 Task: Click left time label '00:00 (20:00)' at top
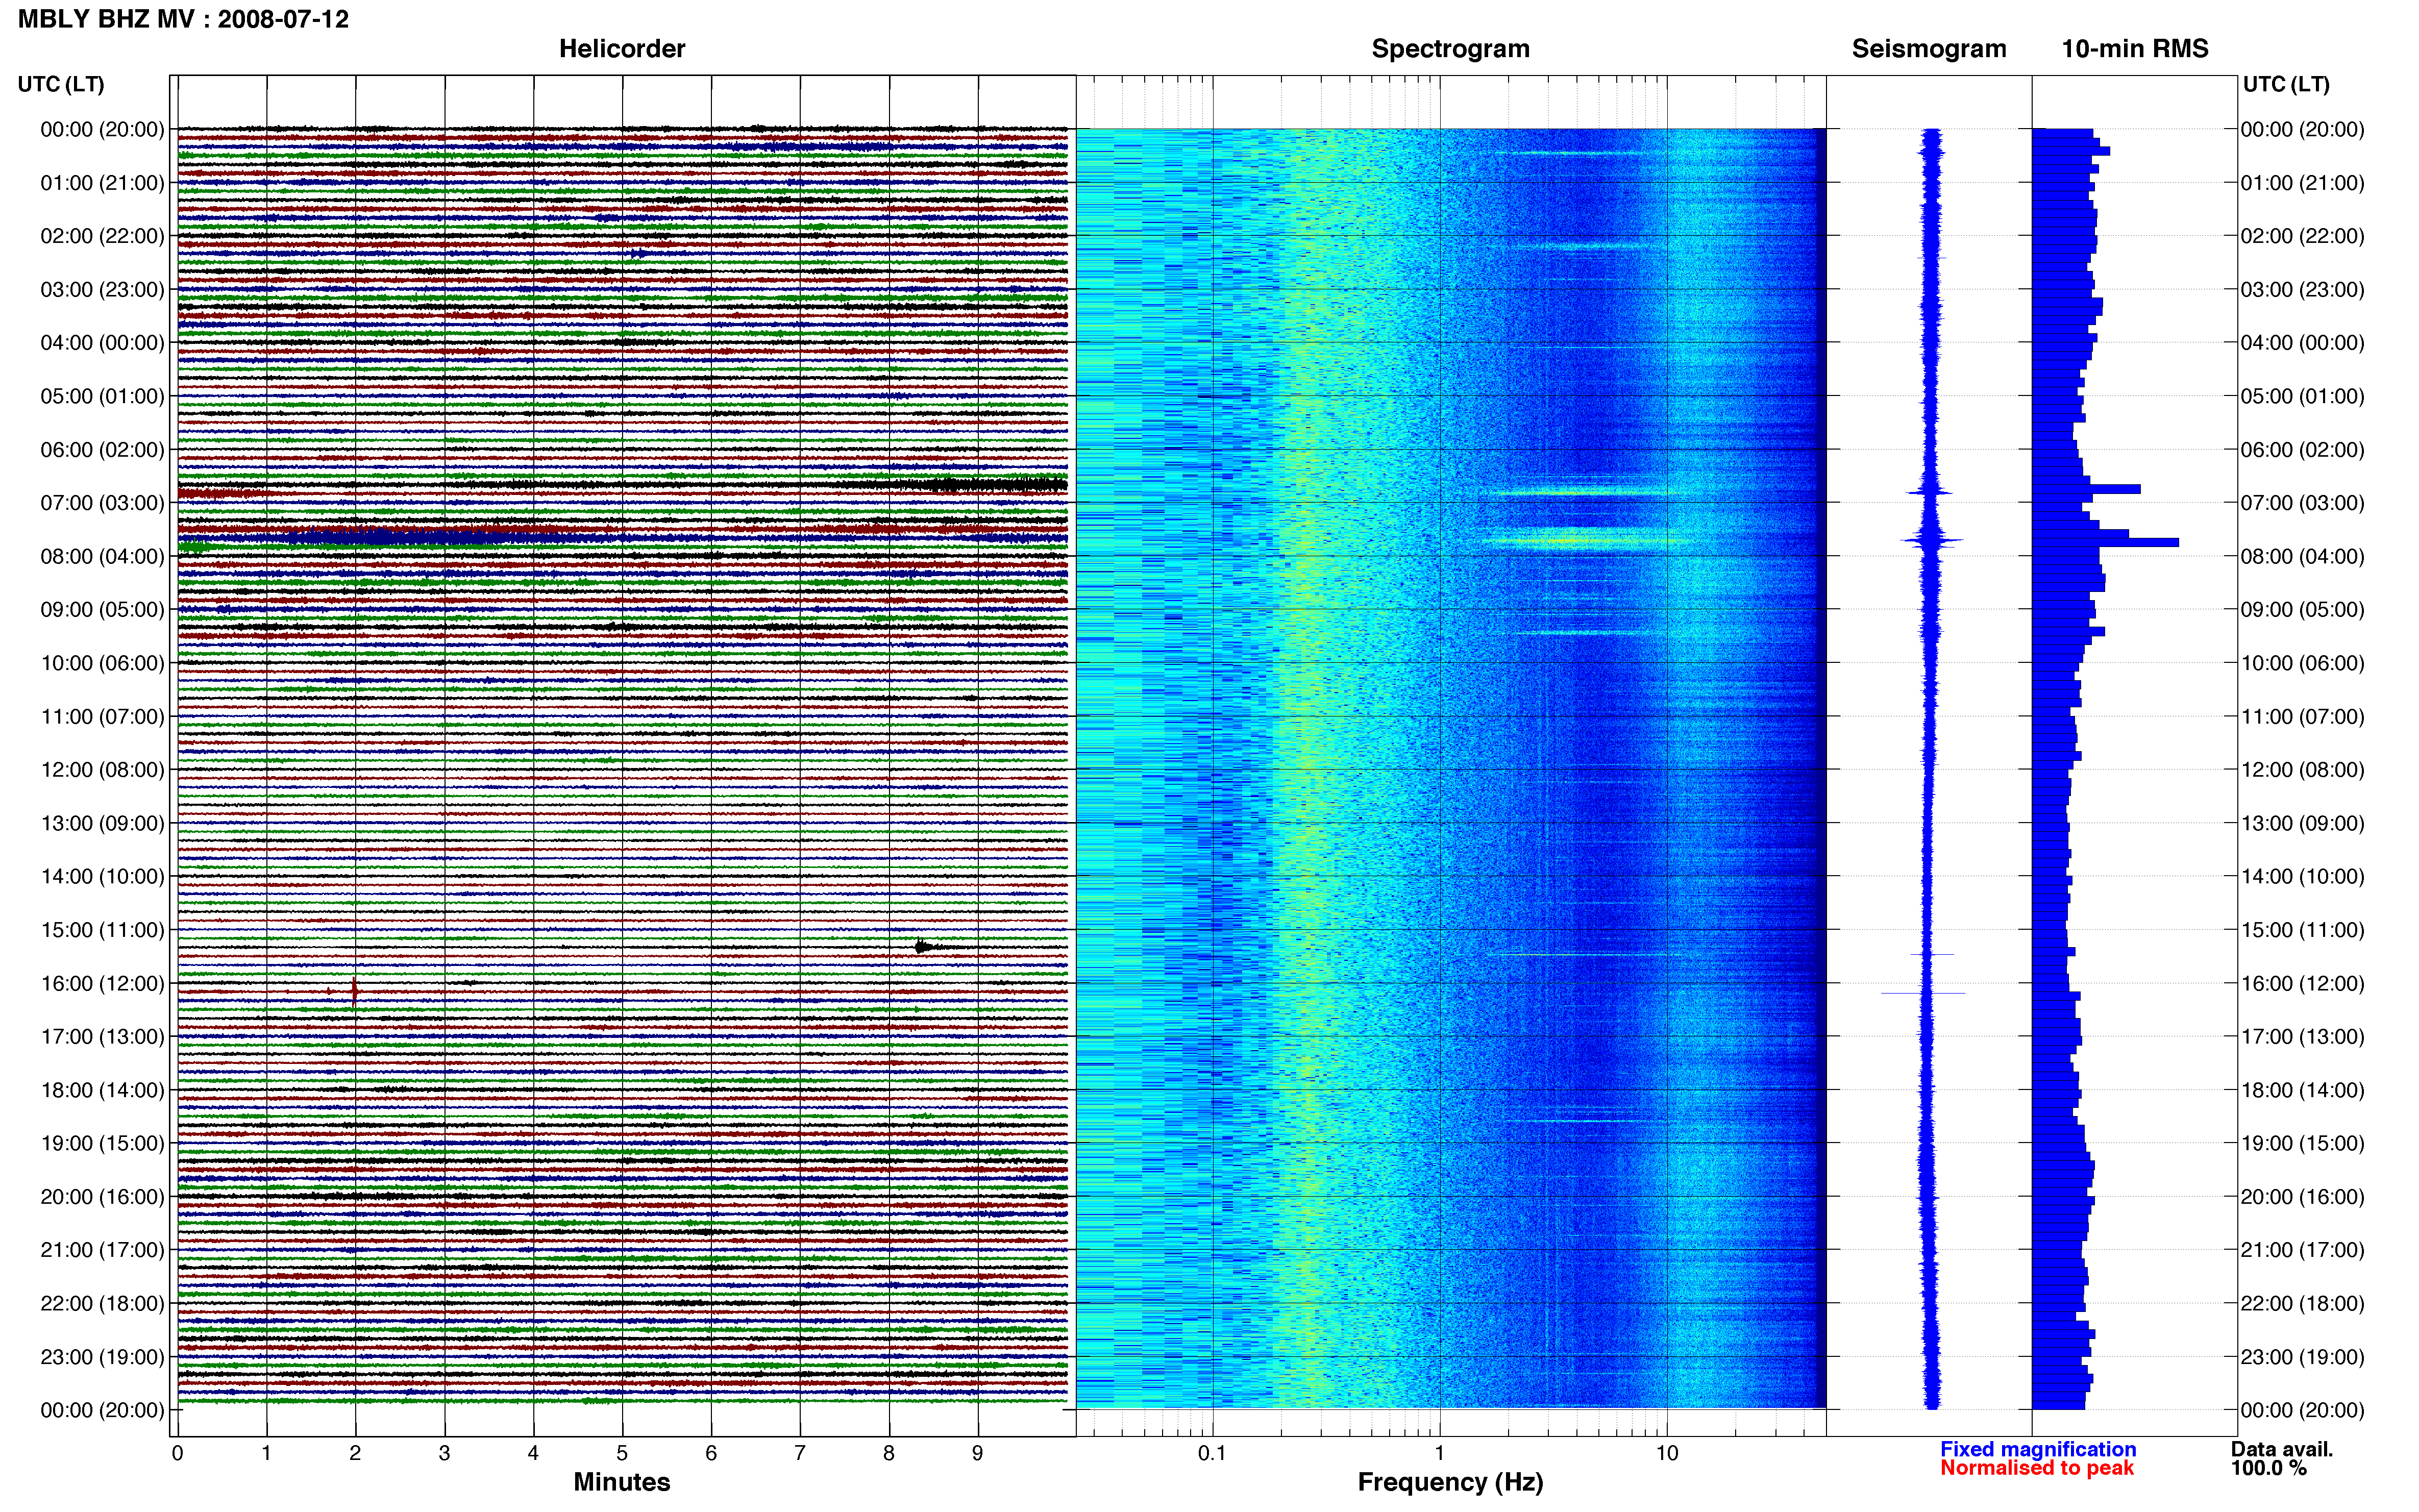pos(102,129)
